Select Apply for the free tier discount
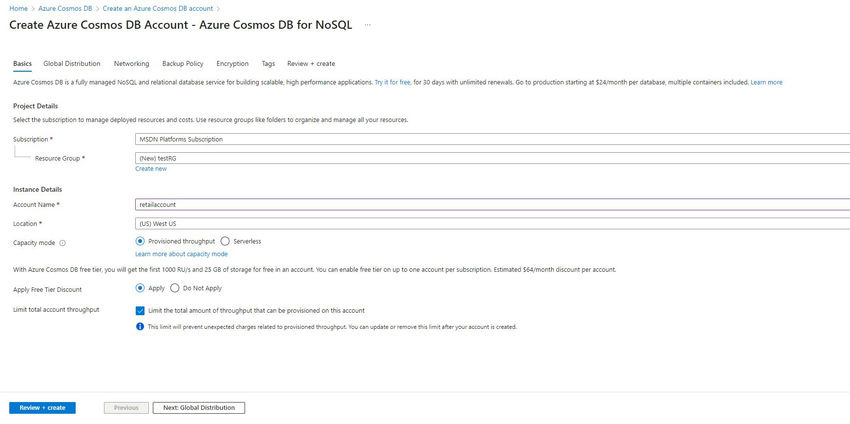The width and height of the screenshot is (850, 424). point(140,288)
